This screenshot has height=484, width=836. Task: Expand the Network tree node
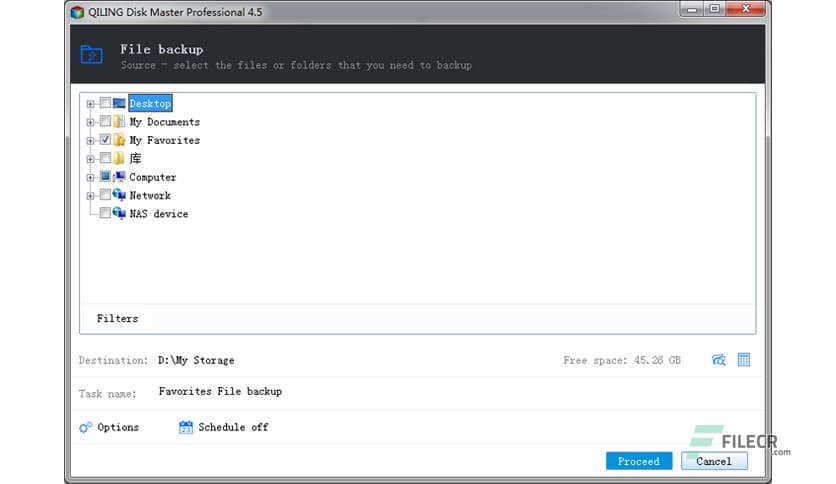[90, 196]
